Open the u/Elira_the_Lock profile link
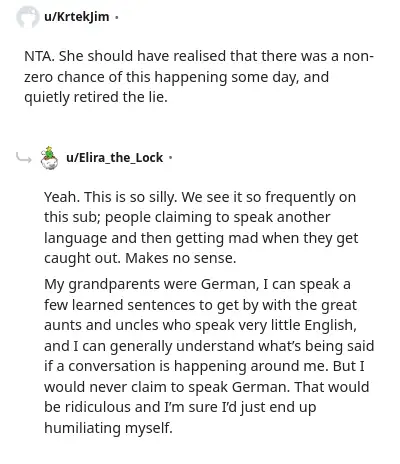400x464 pixels. [115, 157]
